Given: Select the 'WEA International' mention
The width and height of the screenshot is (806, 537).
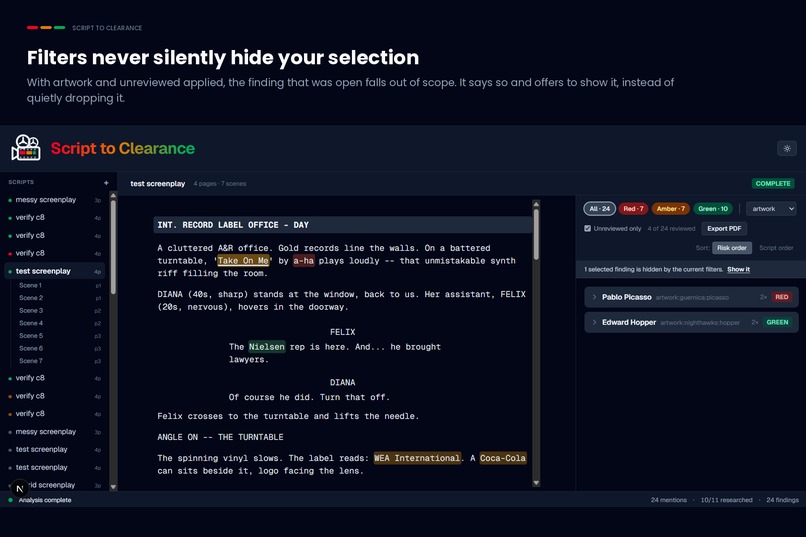Looking at the screenshot, I should 417,458.
